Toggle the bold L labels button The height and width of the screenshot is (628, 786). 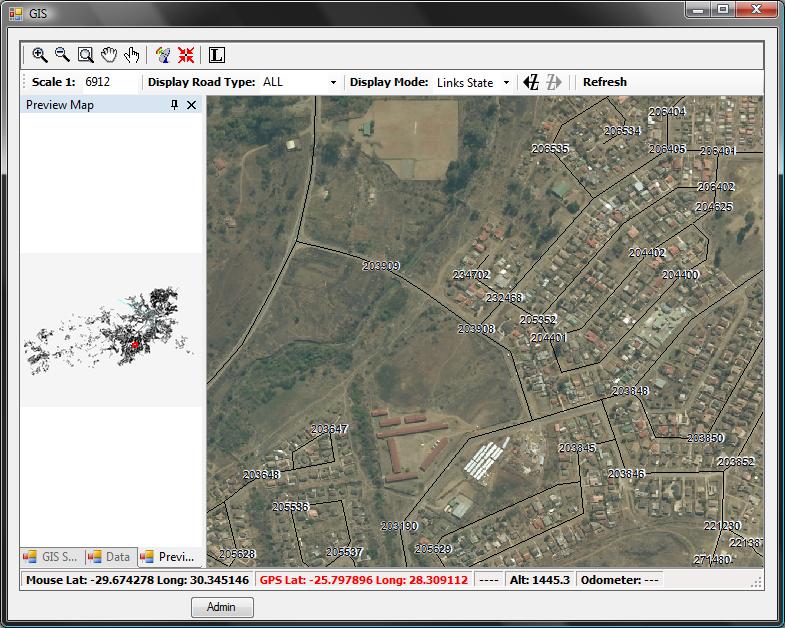tap(217, 56)
